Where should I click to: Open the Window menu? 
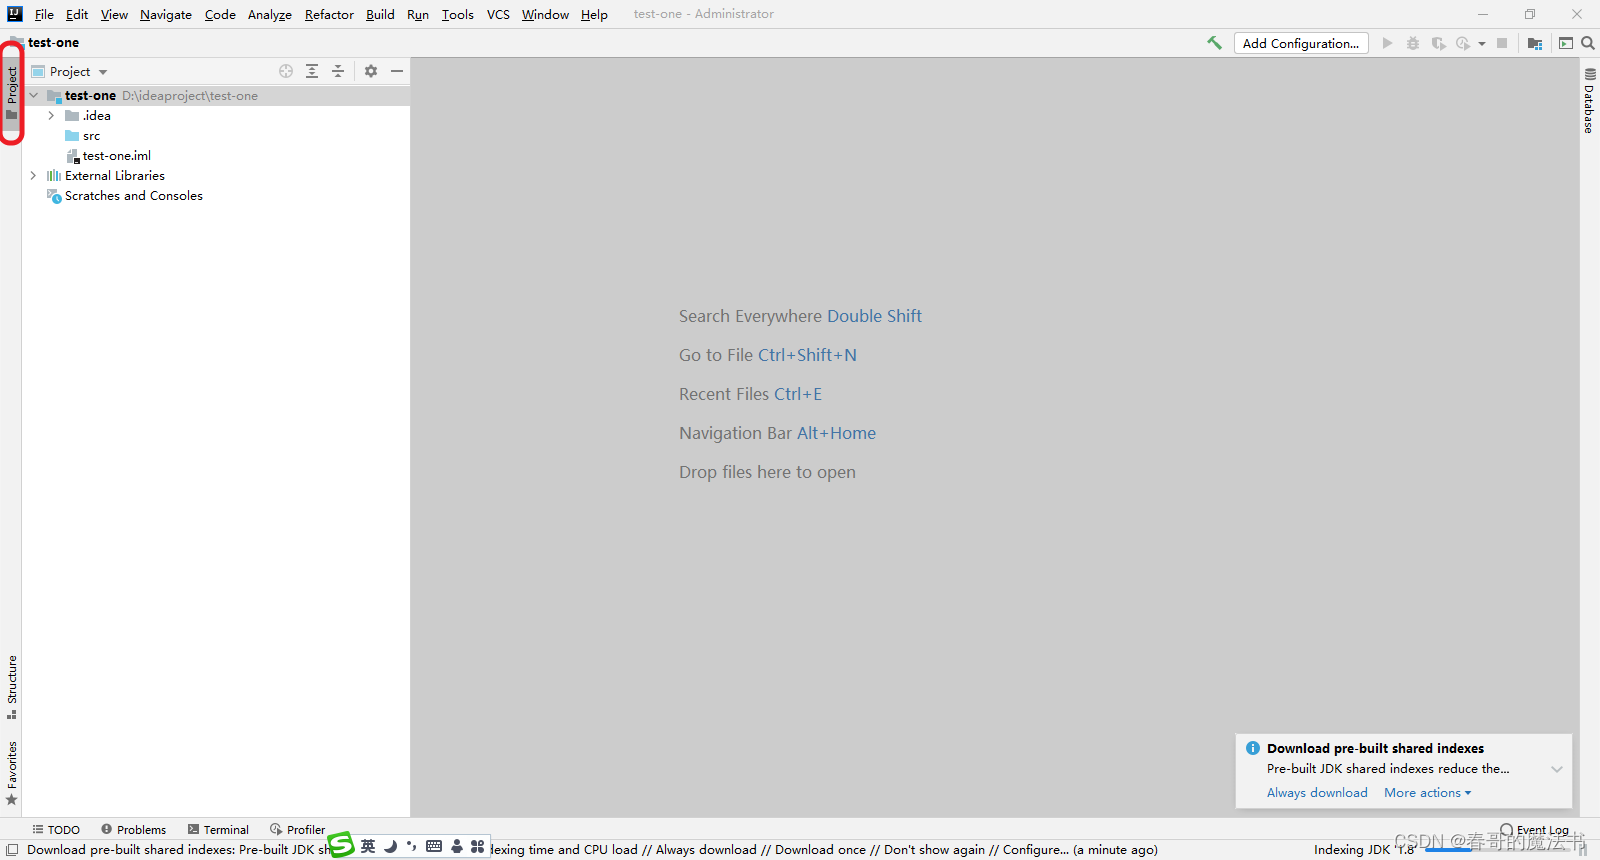coord(545,14)
